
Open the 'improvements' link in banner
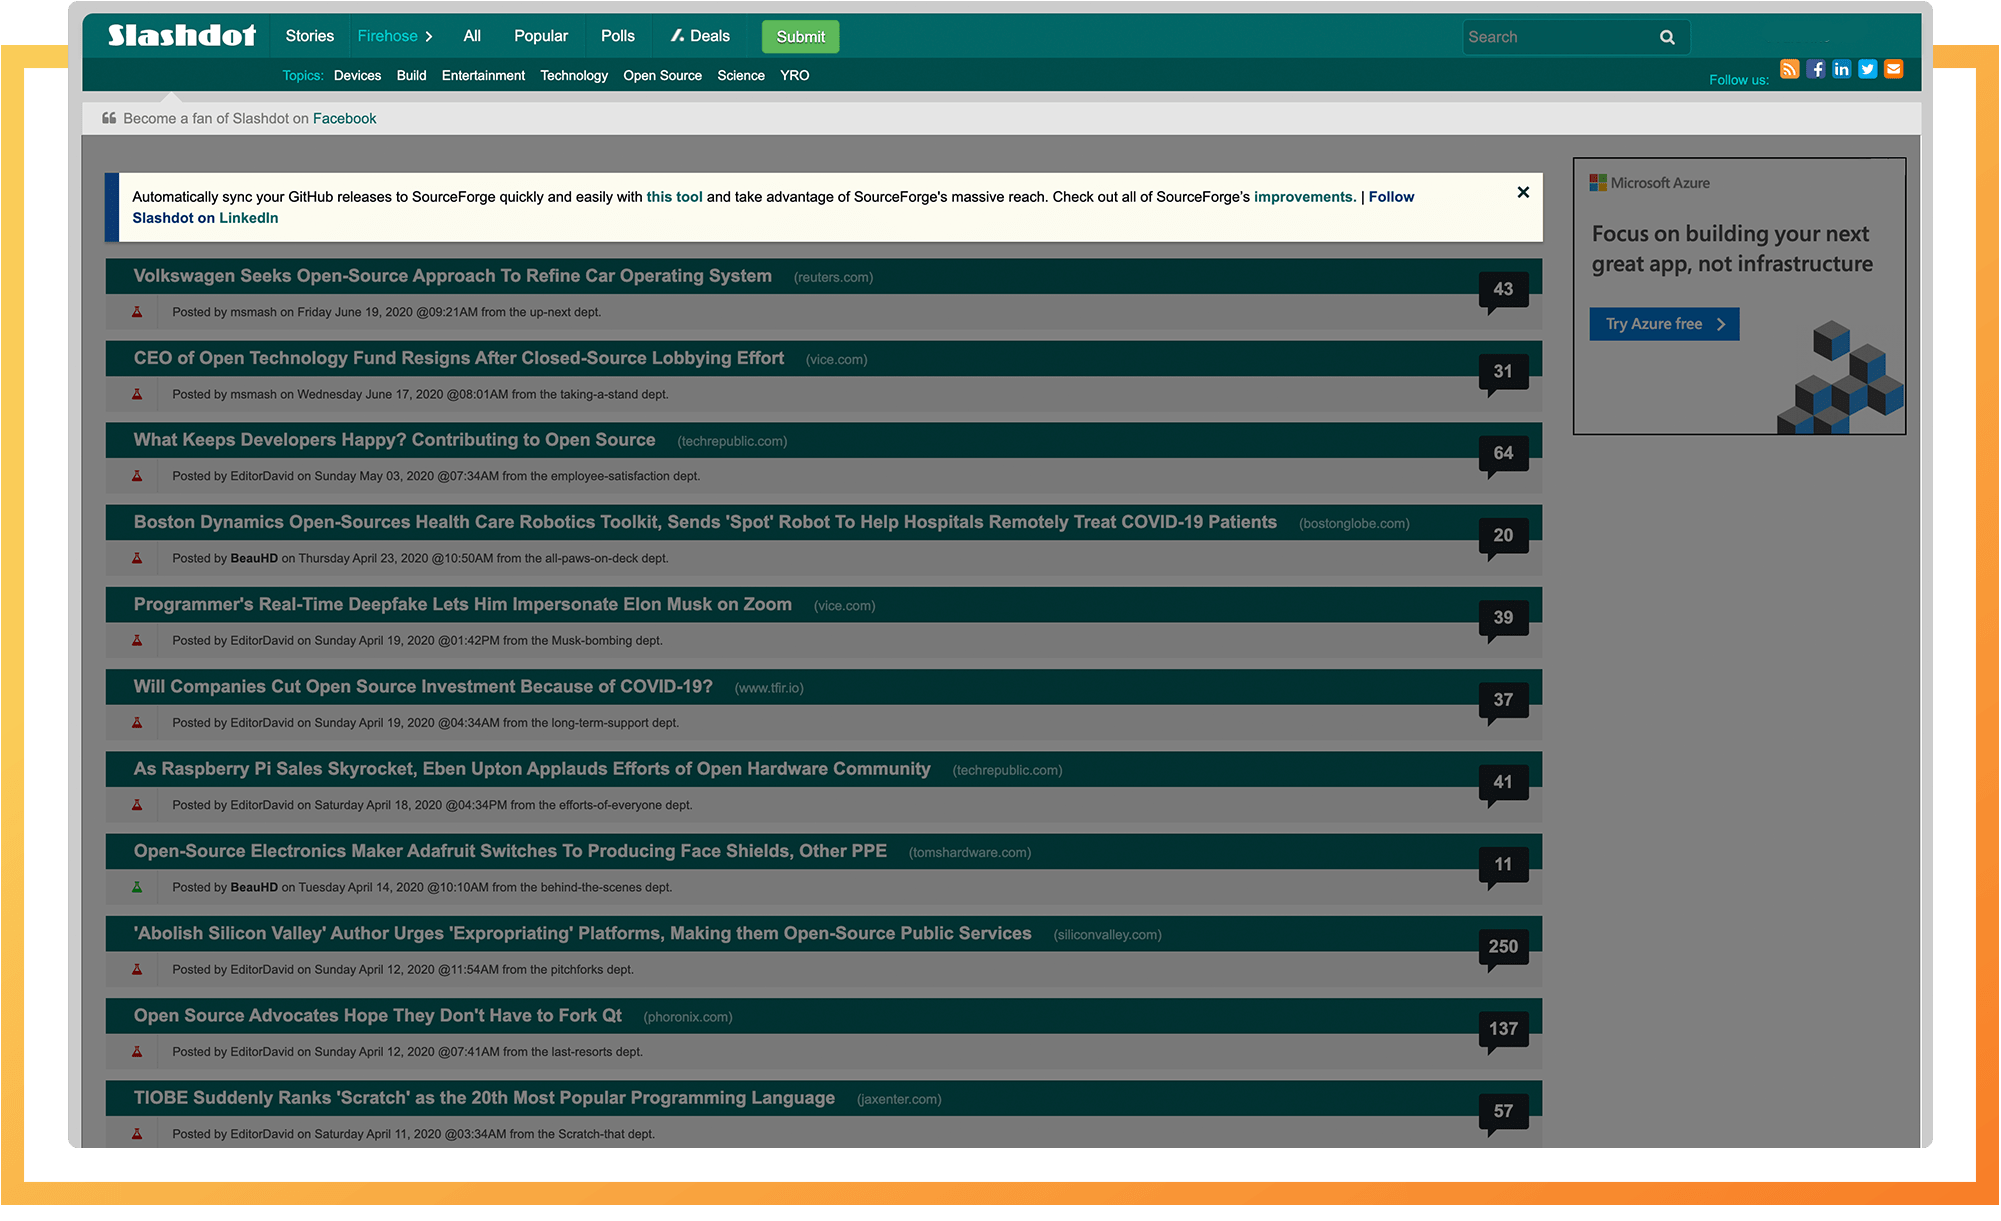click(1305, 197)
